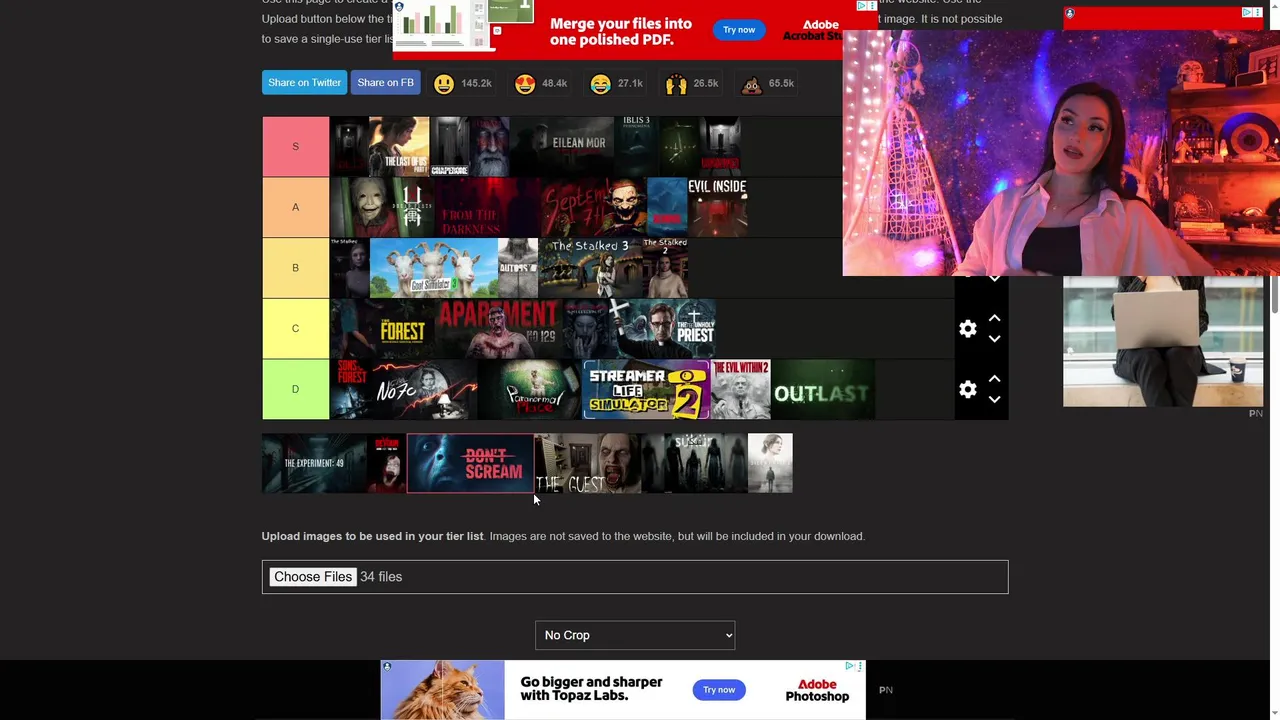The image size is (1280, 720).
Task: Click Try now on Adobe Acrobat ad
Action: click(x=739, y=30)
